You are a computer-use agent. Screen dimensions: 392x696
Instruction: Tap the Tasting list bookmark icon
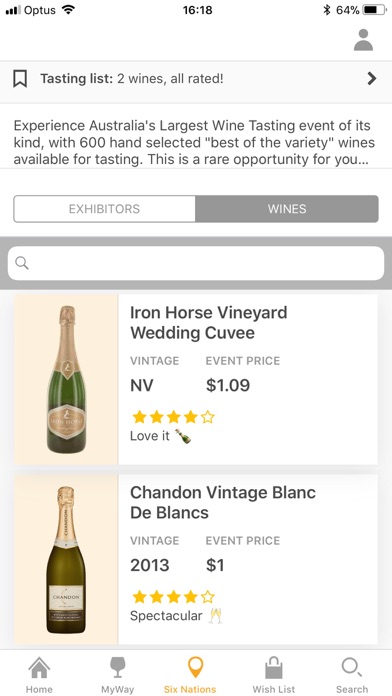tap(20, 79)
